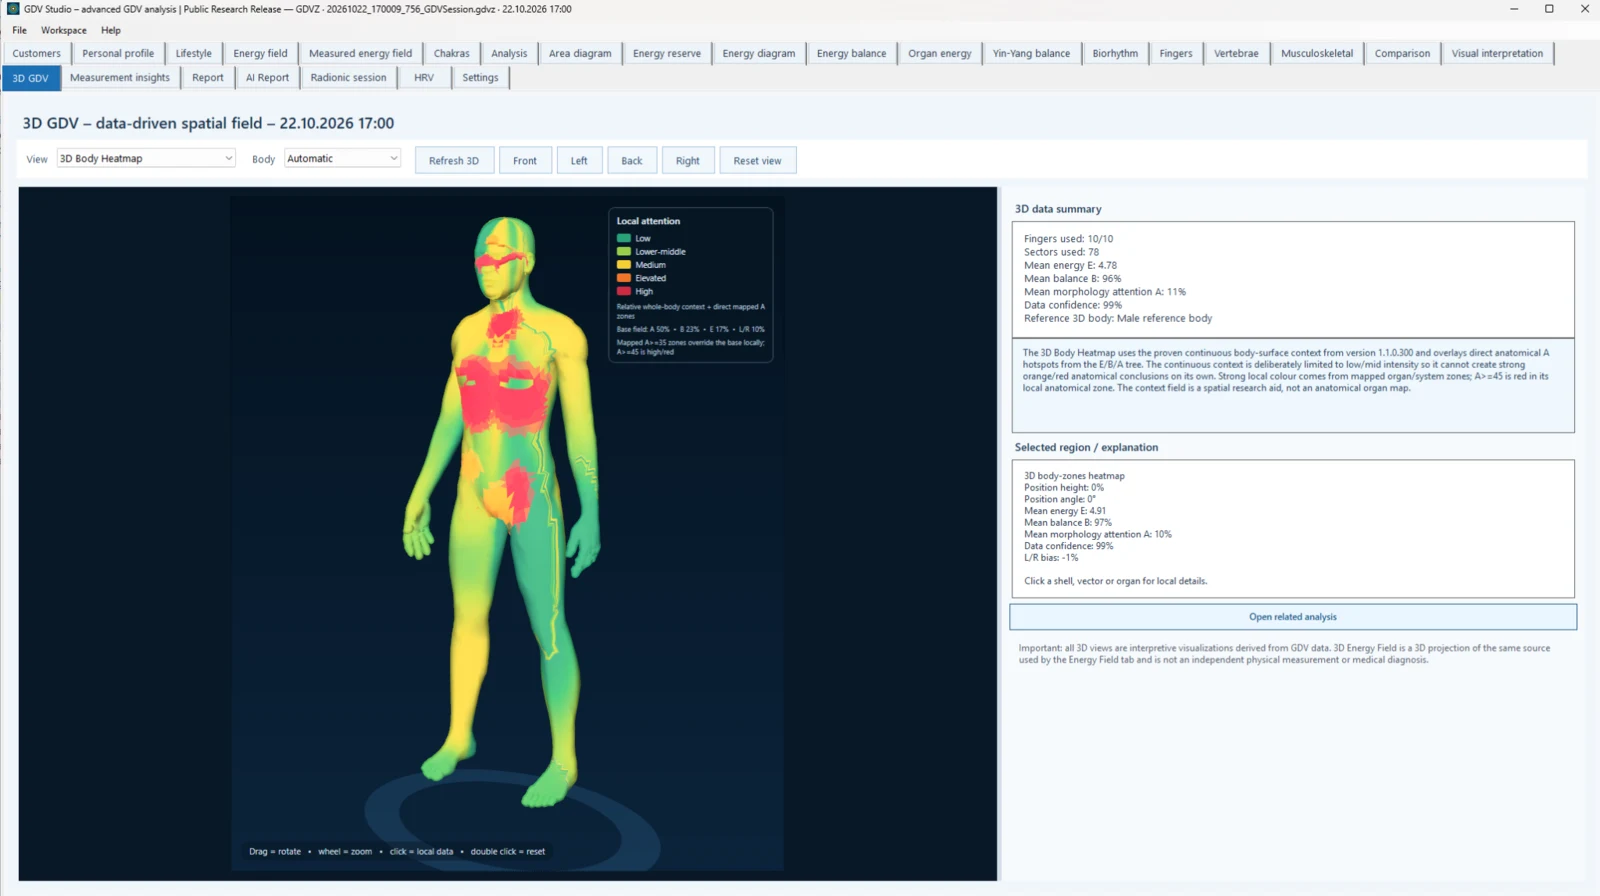Open the Energy balance tab

pos(852,53)
